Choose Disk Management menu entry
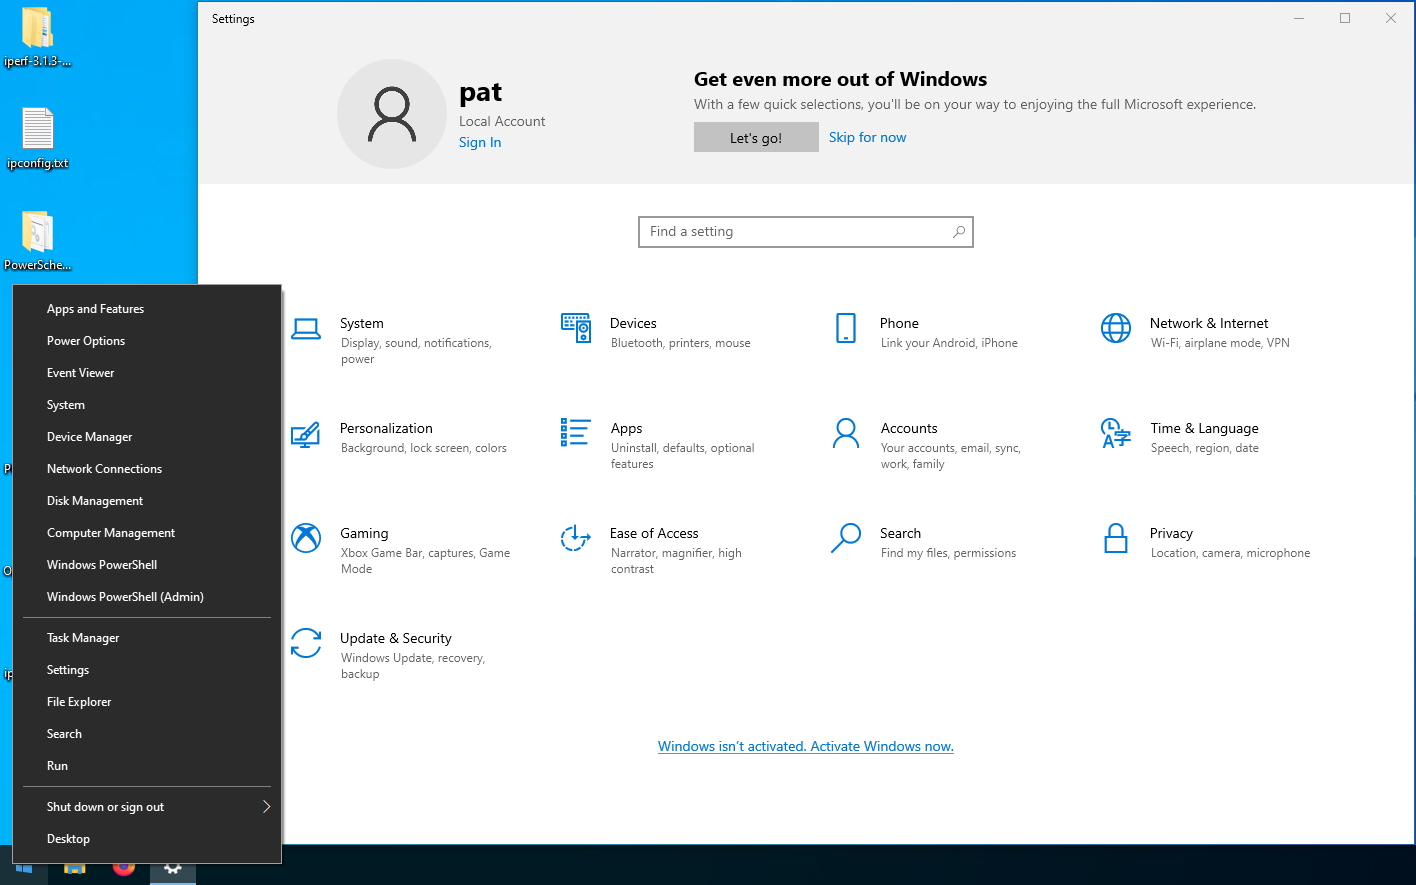 pos(147,501)
